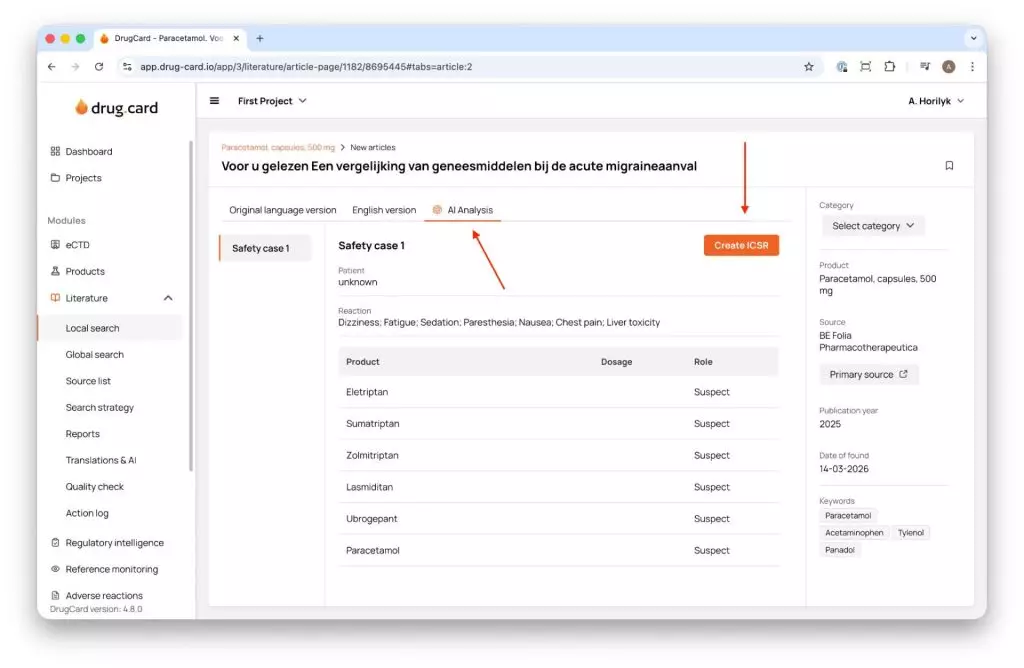Image resolution: width=1024 pixels, height=668 pixels.
Task: Click the Sumatriptan product row
Action: [x=559, y=424]
